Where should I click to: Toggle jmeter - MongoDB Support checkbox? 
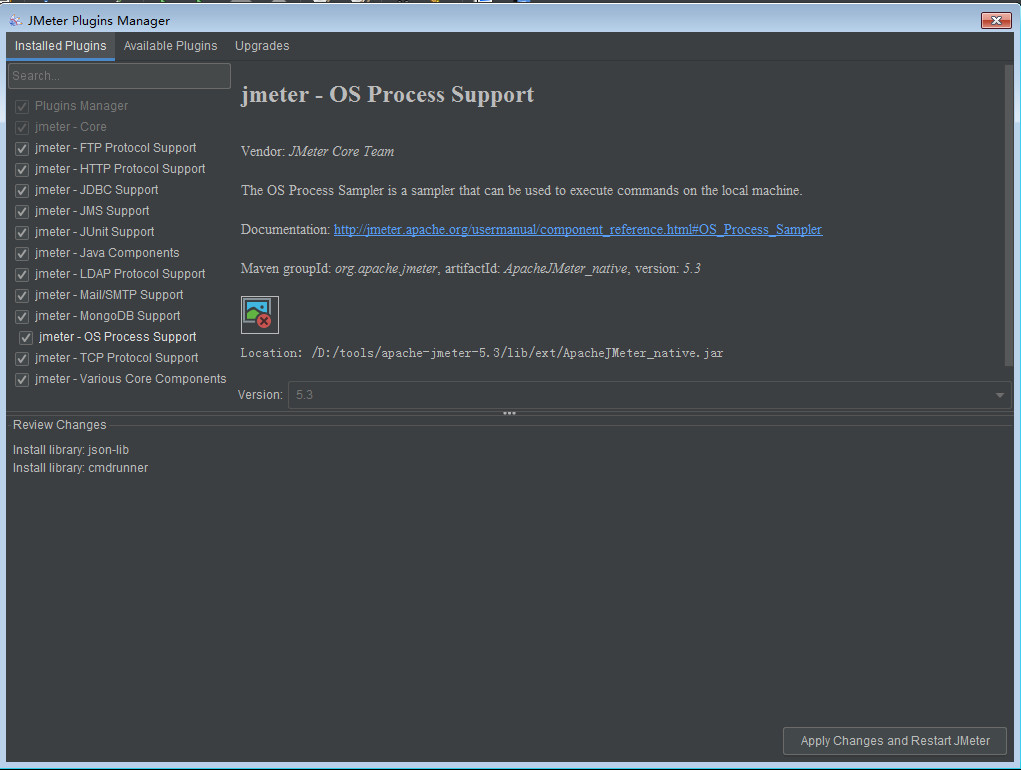click(22, 316)
